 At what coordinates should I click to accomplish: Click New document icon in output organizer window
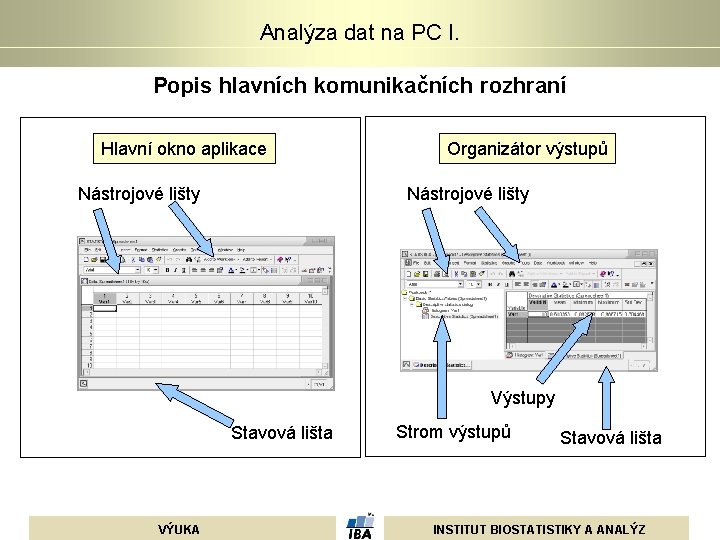coord(409,274)
